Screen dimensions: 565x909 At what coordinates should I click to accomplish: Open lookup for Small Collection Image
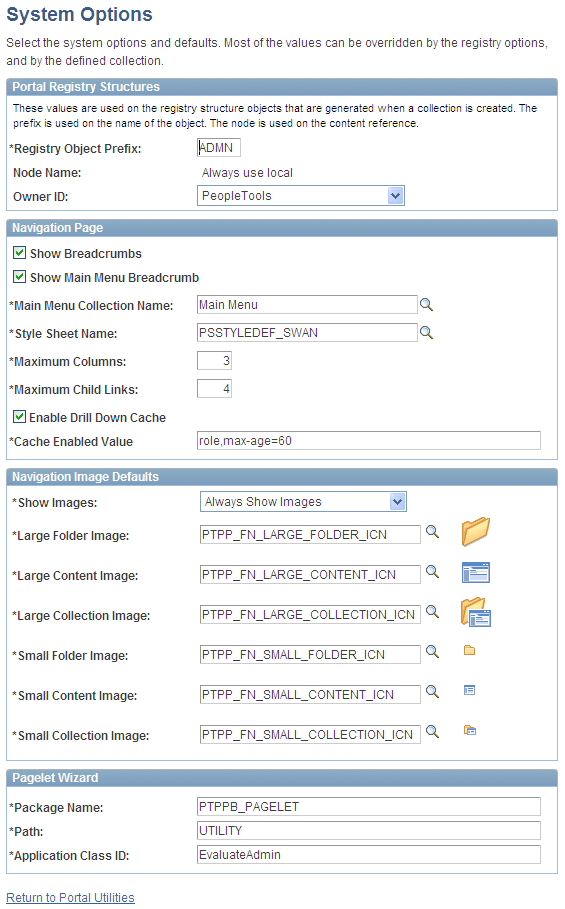(x=432, y=732)
